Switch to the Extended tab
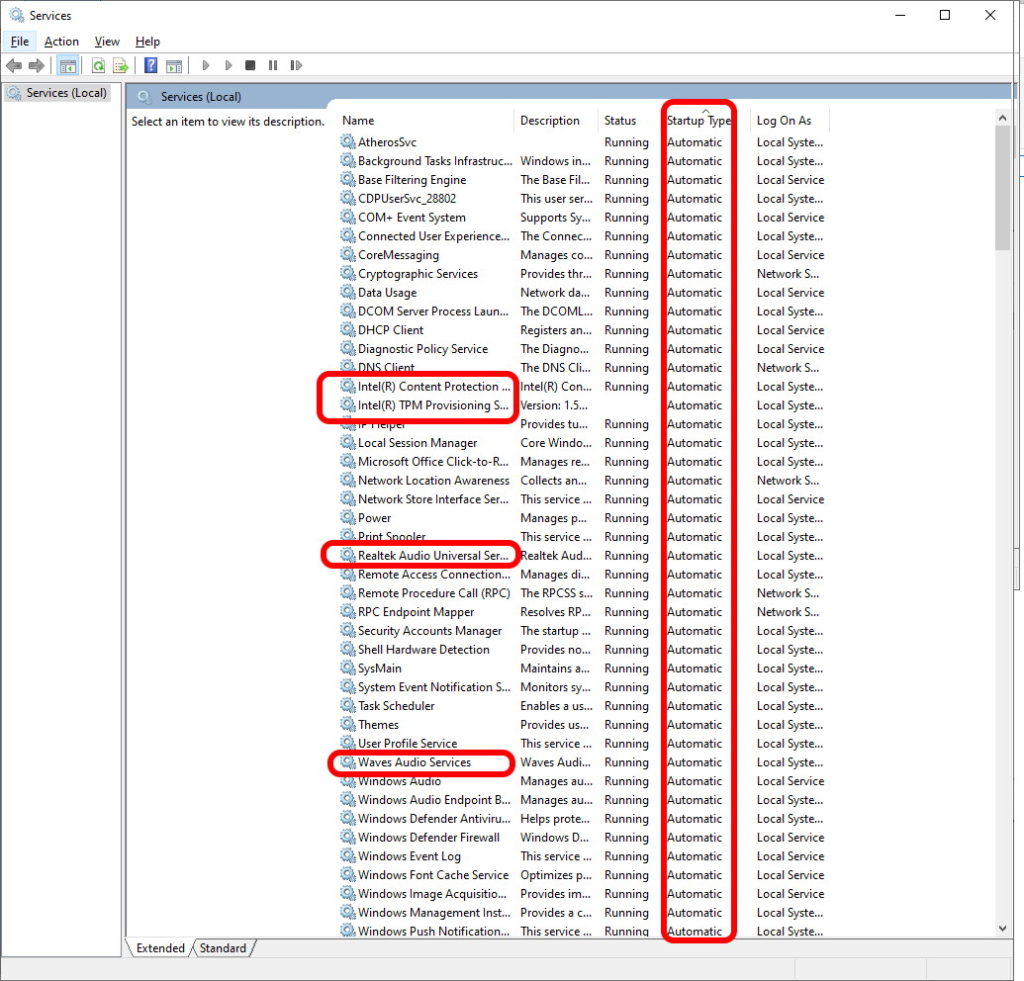Image resolution: width=1024 pixels, height=981 pixels. [159, 948]
